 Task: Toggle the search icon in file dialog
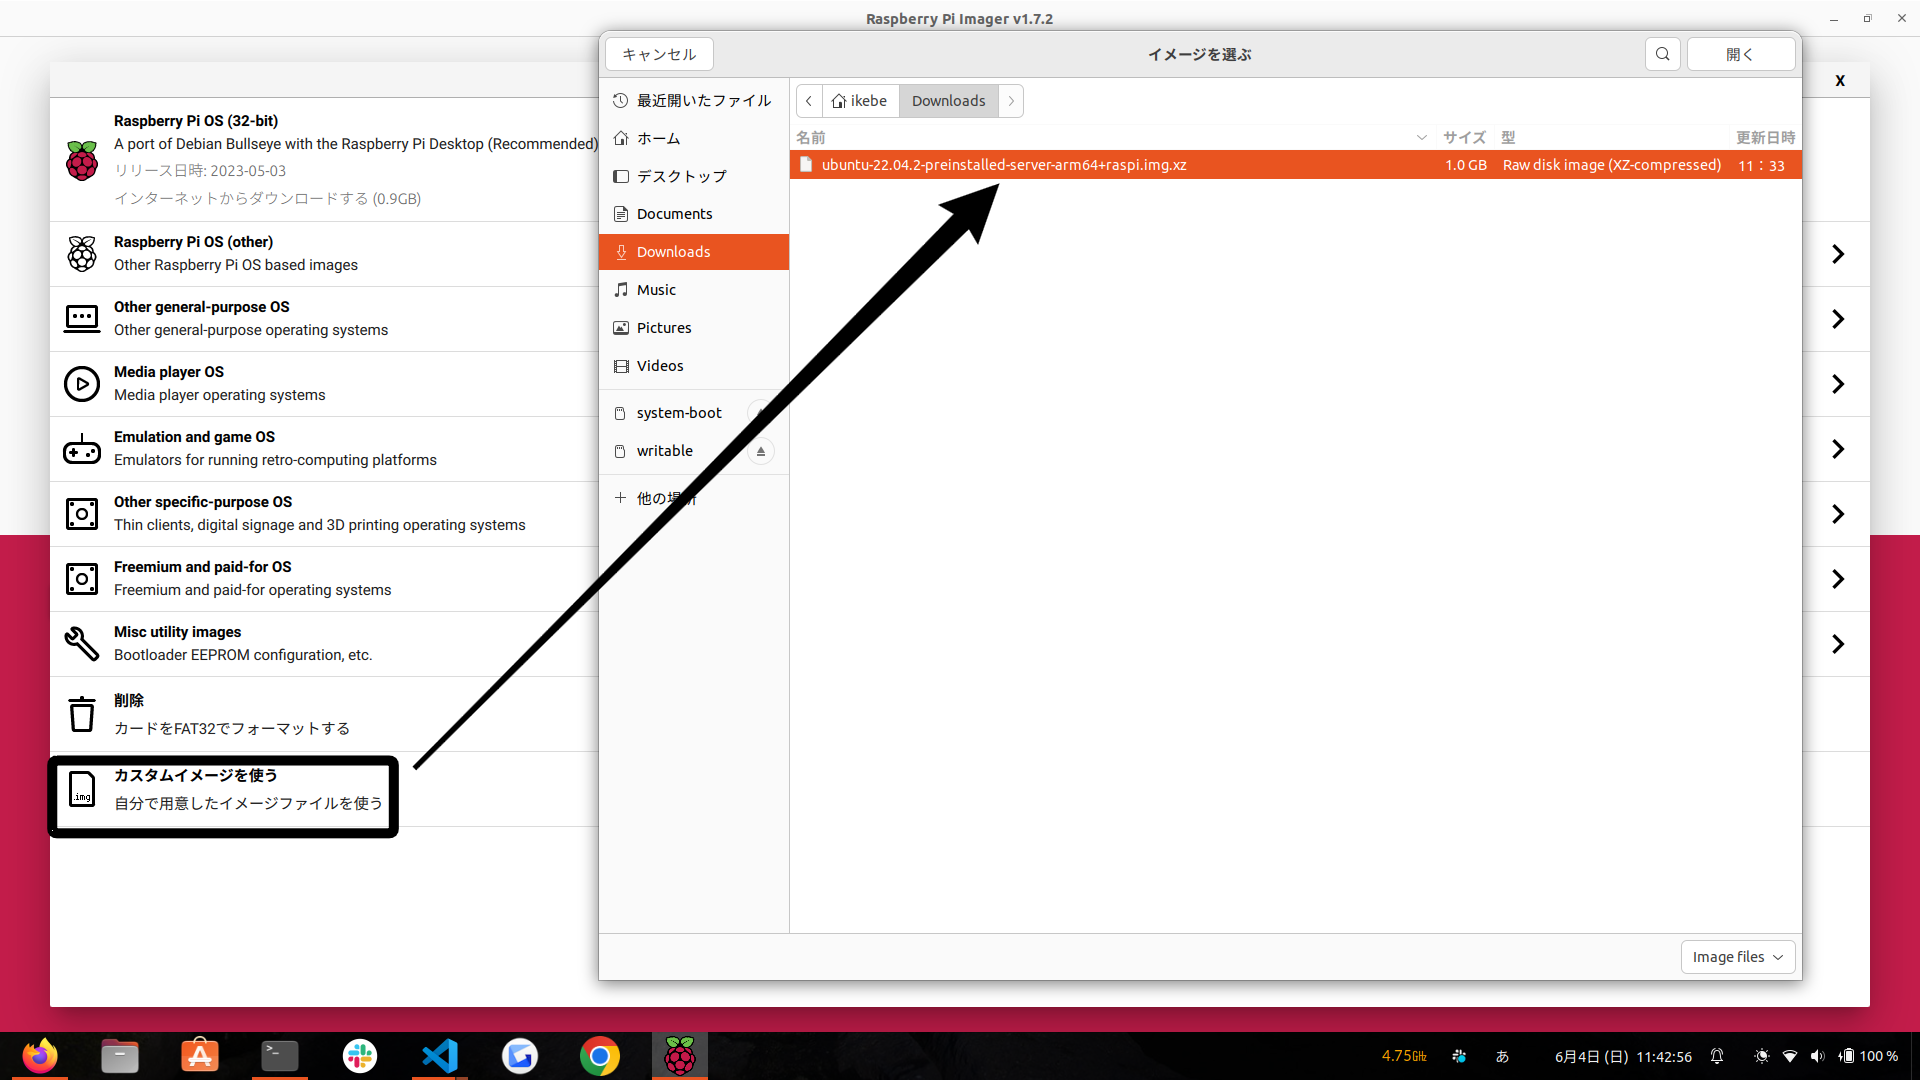pyautogui.click(x=1663, y=54)
